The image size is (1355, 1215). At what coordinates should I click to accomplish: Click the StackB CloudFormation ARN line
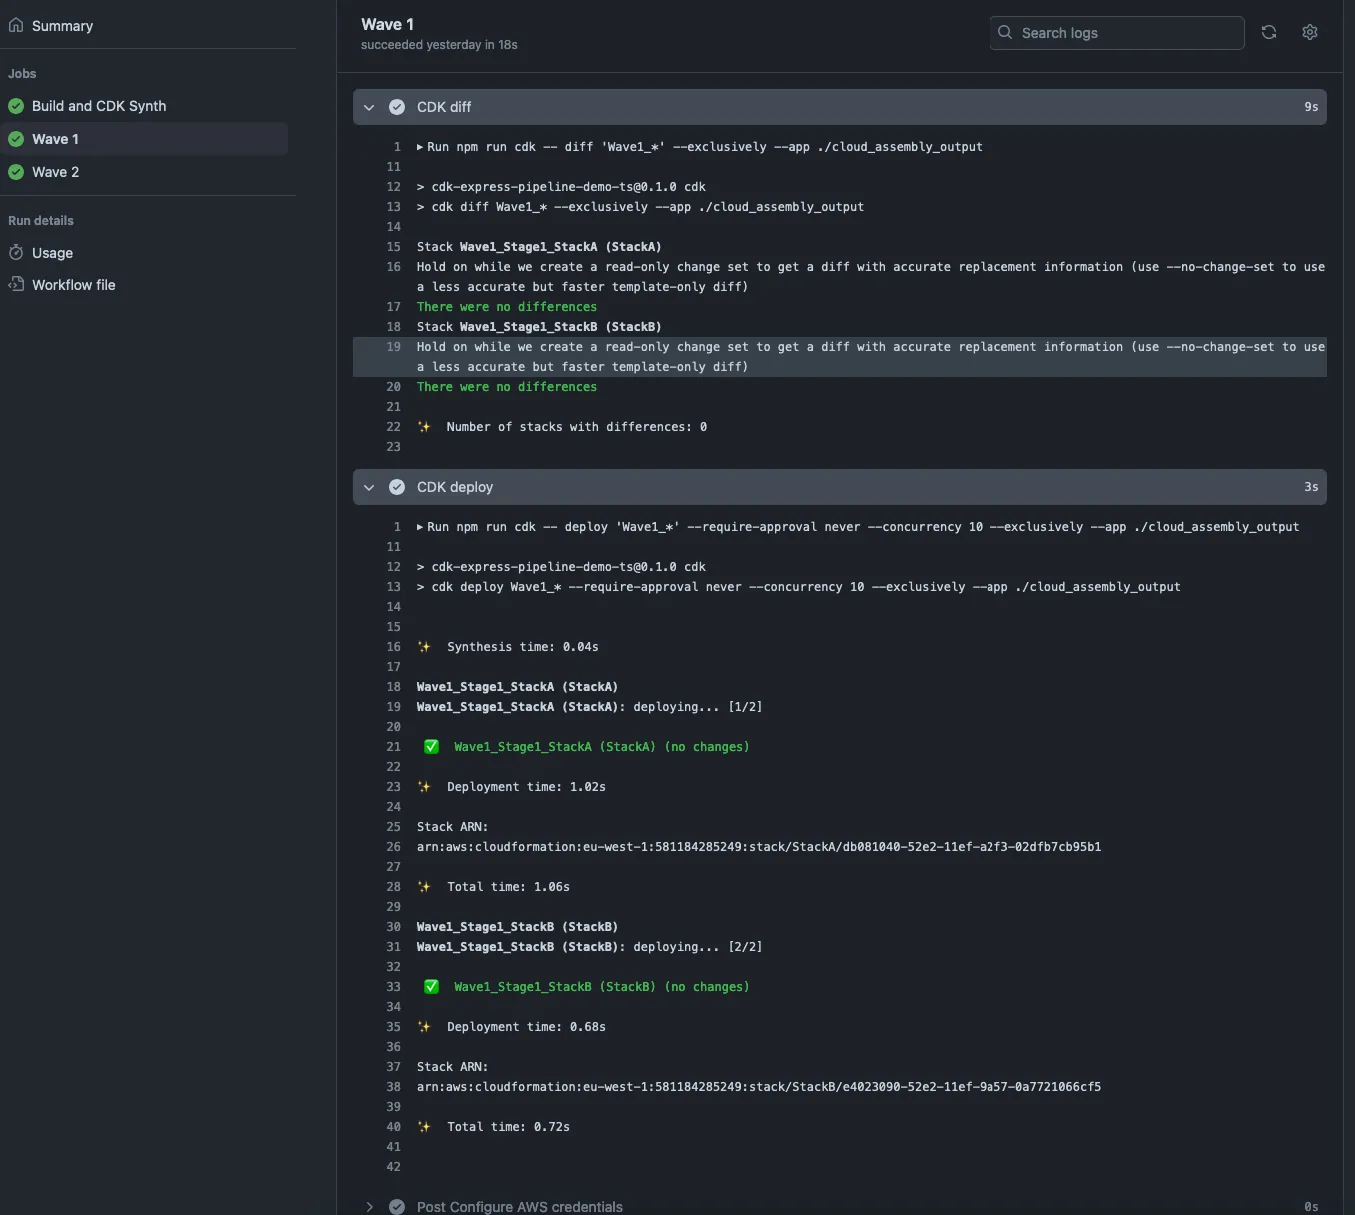click(759, 1087)
